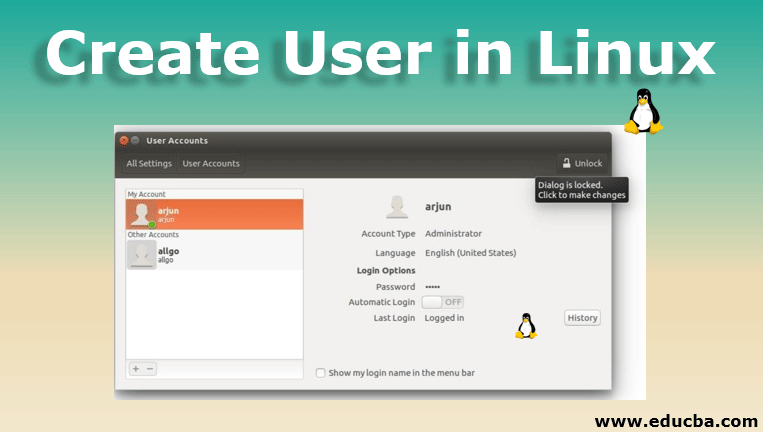
Task: Click the allgo avatar thumbnail
Action: pos(142,255)
